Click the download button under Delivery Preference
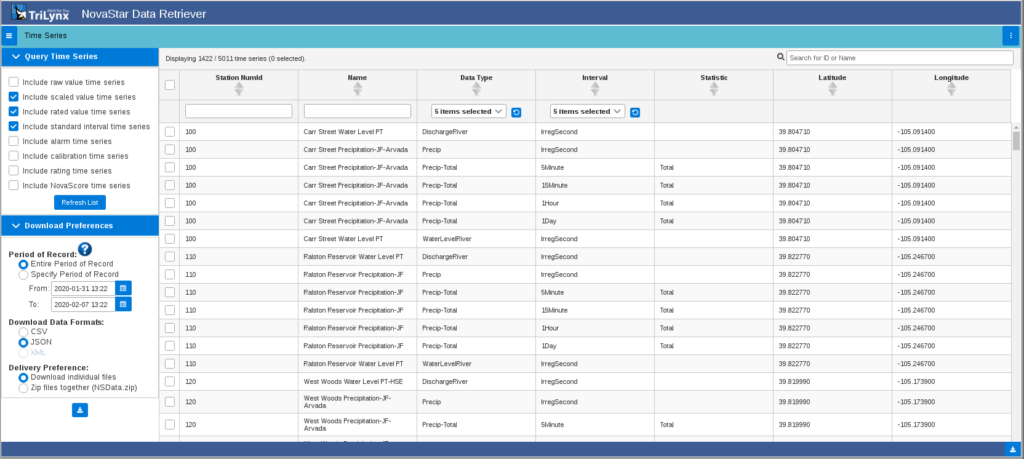 80,410
